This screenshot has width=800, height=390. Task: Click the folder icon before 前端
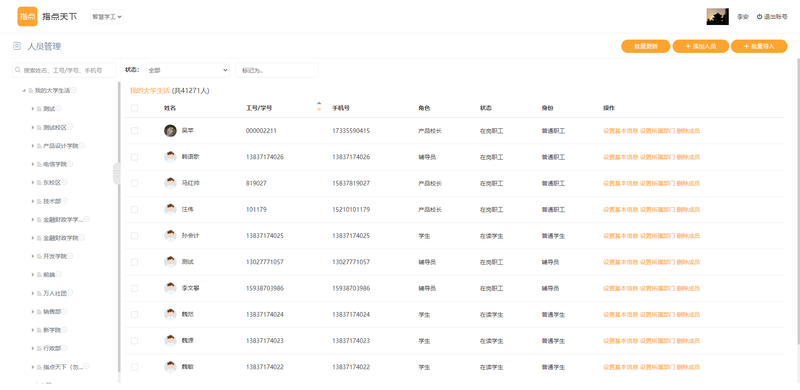click(x=39, y=275)
